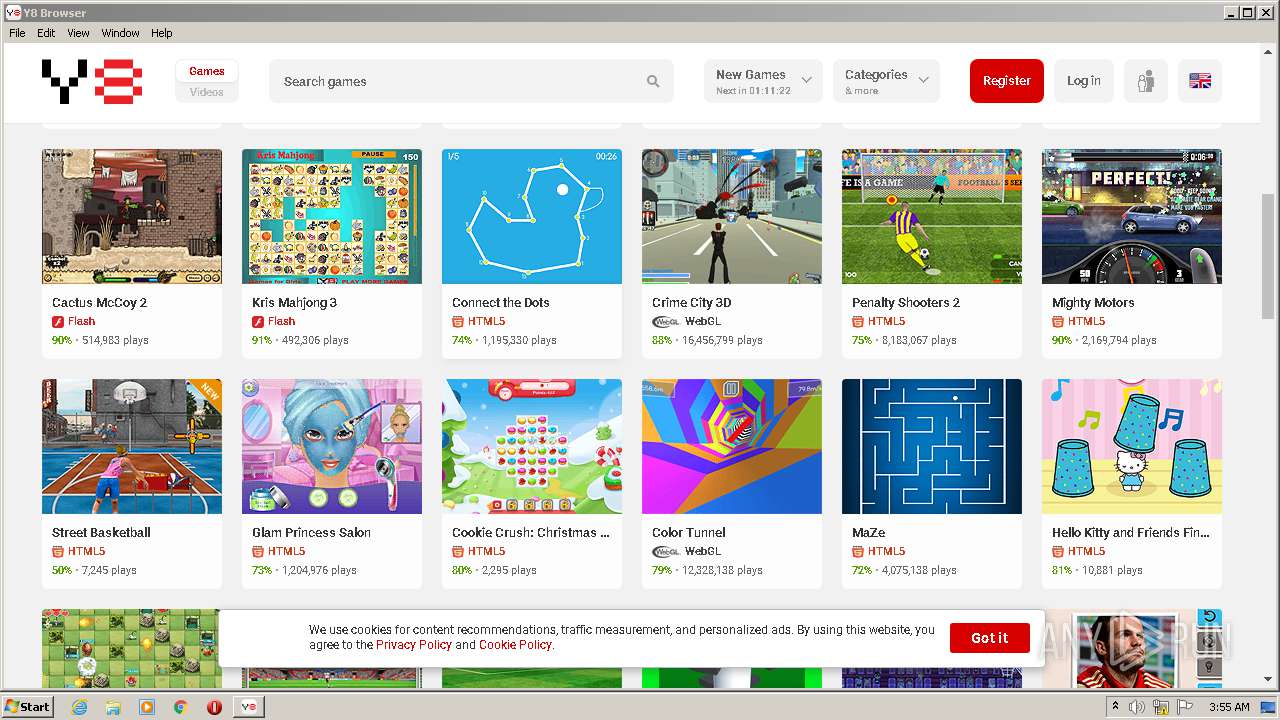Open the Privacy Policy link

[414, 645]
